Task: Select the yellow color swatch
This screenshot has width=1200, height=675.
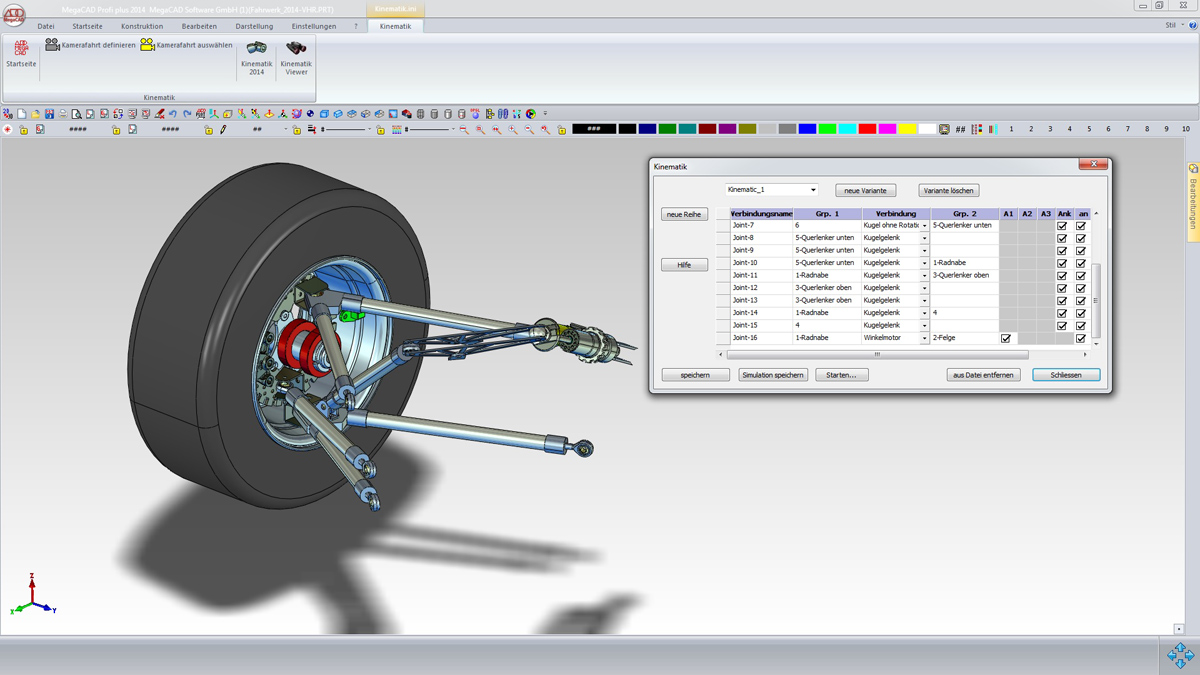Action: click(x=907, y=129)
